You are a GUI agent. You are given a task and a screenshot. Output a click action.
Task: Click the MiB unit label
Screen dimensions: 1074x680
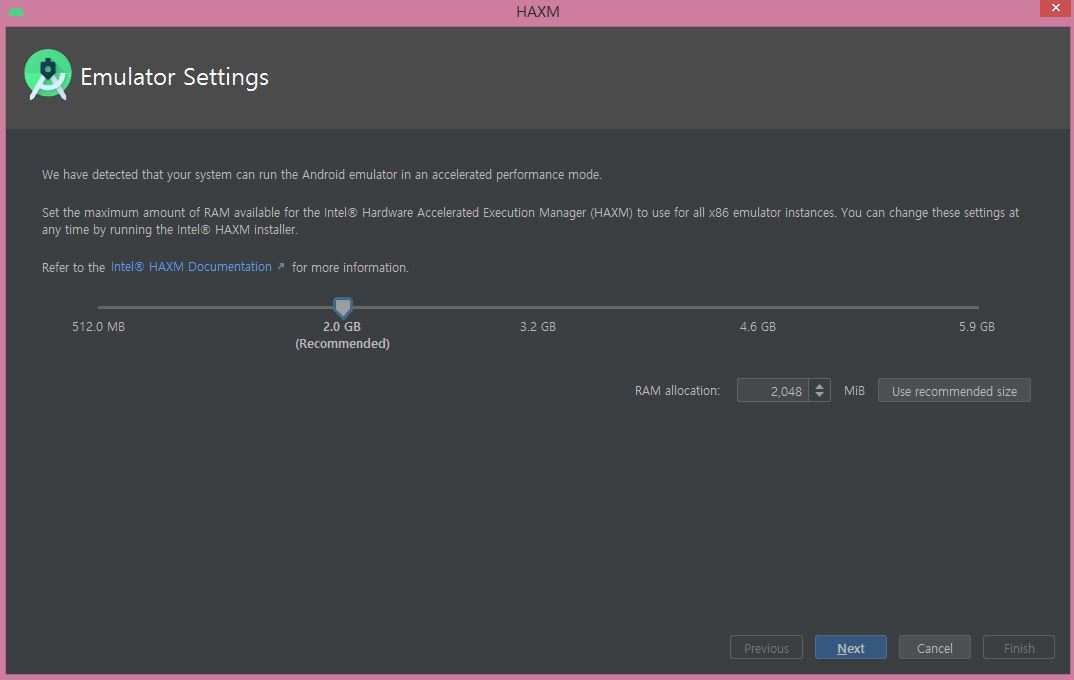coord(854,390)
